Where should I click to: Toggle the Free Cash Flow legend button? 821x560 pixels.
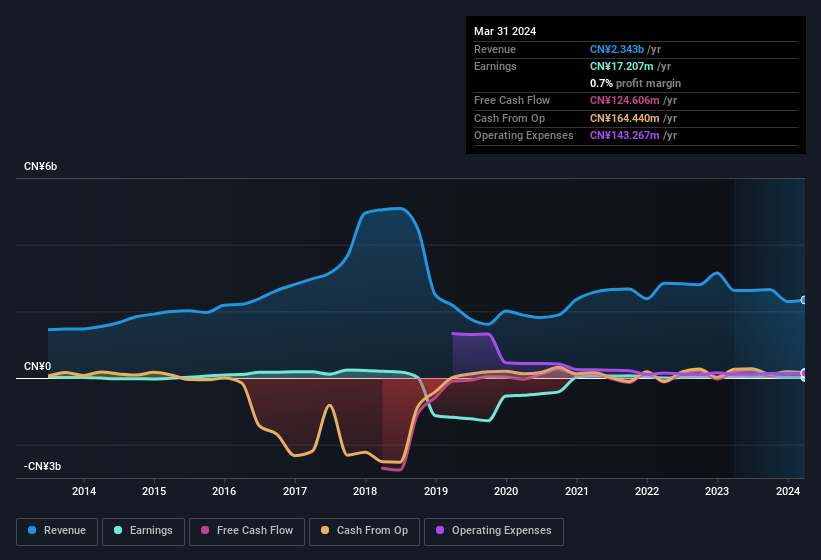(x=247, y=531)
